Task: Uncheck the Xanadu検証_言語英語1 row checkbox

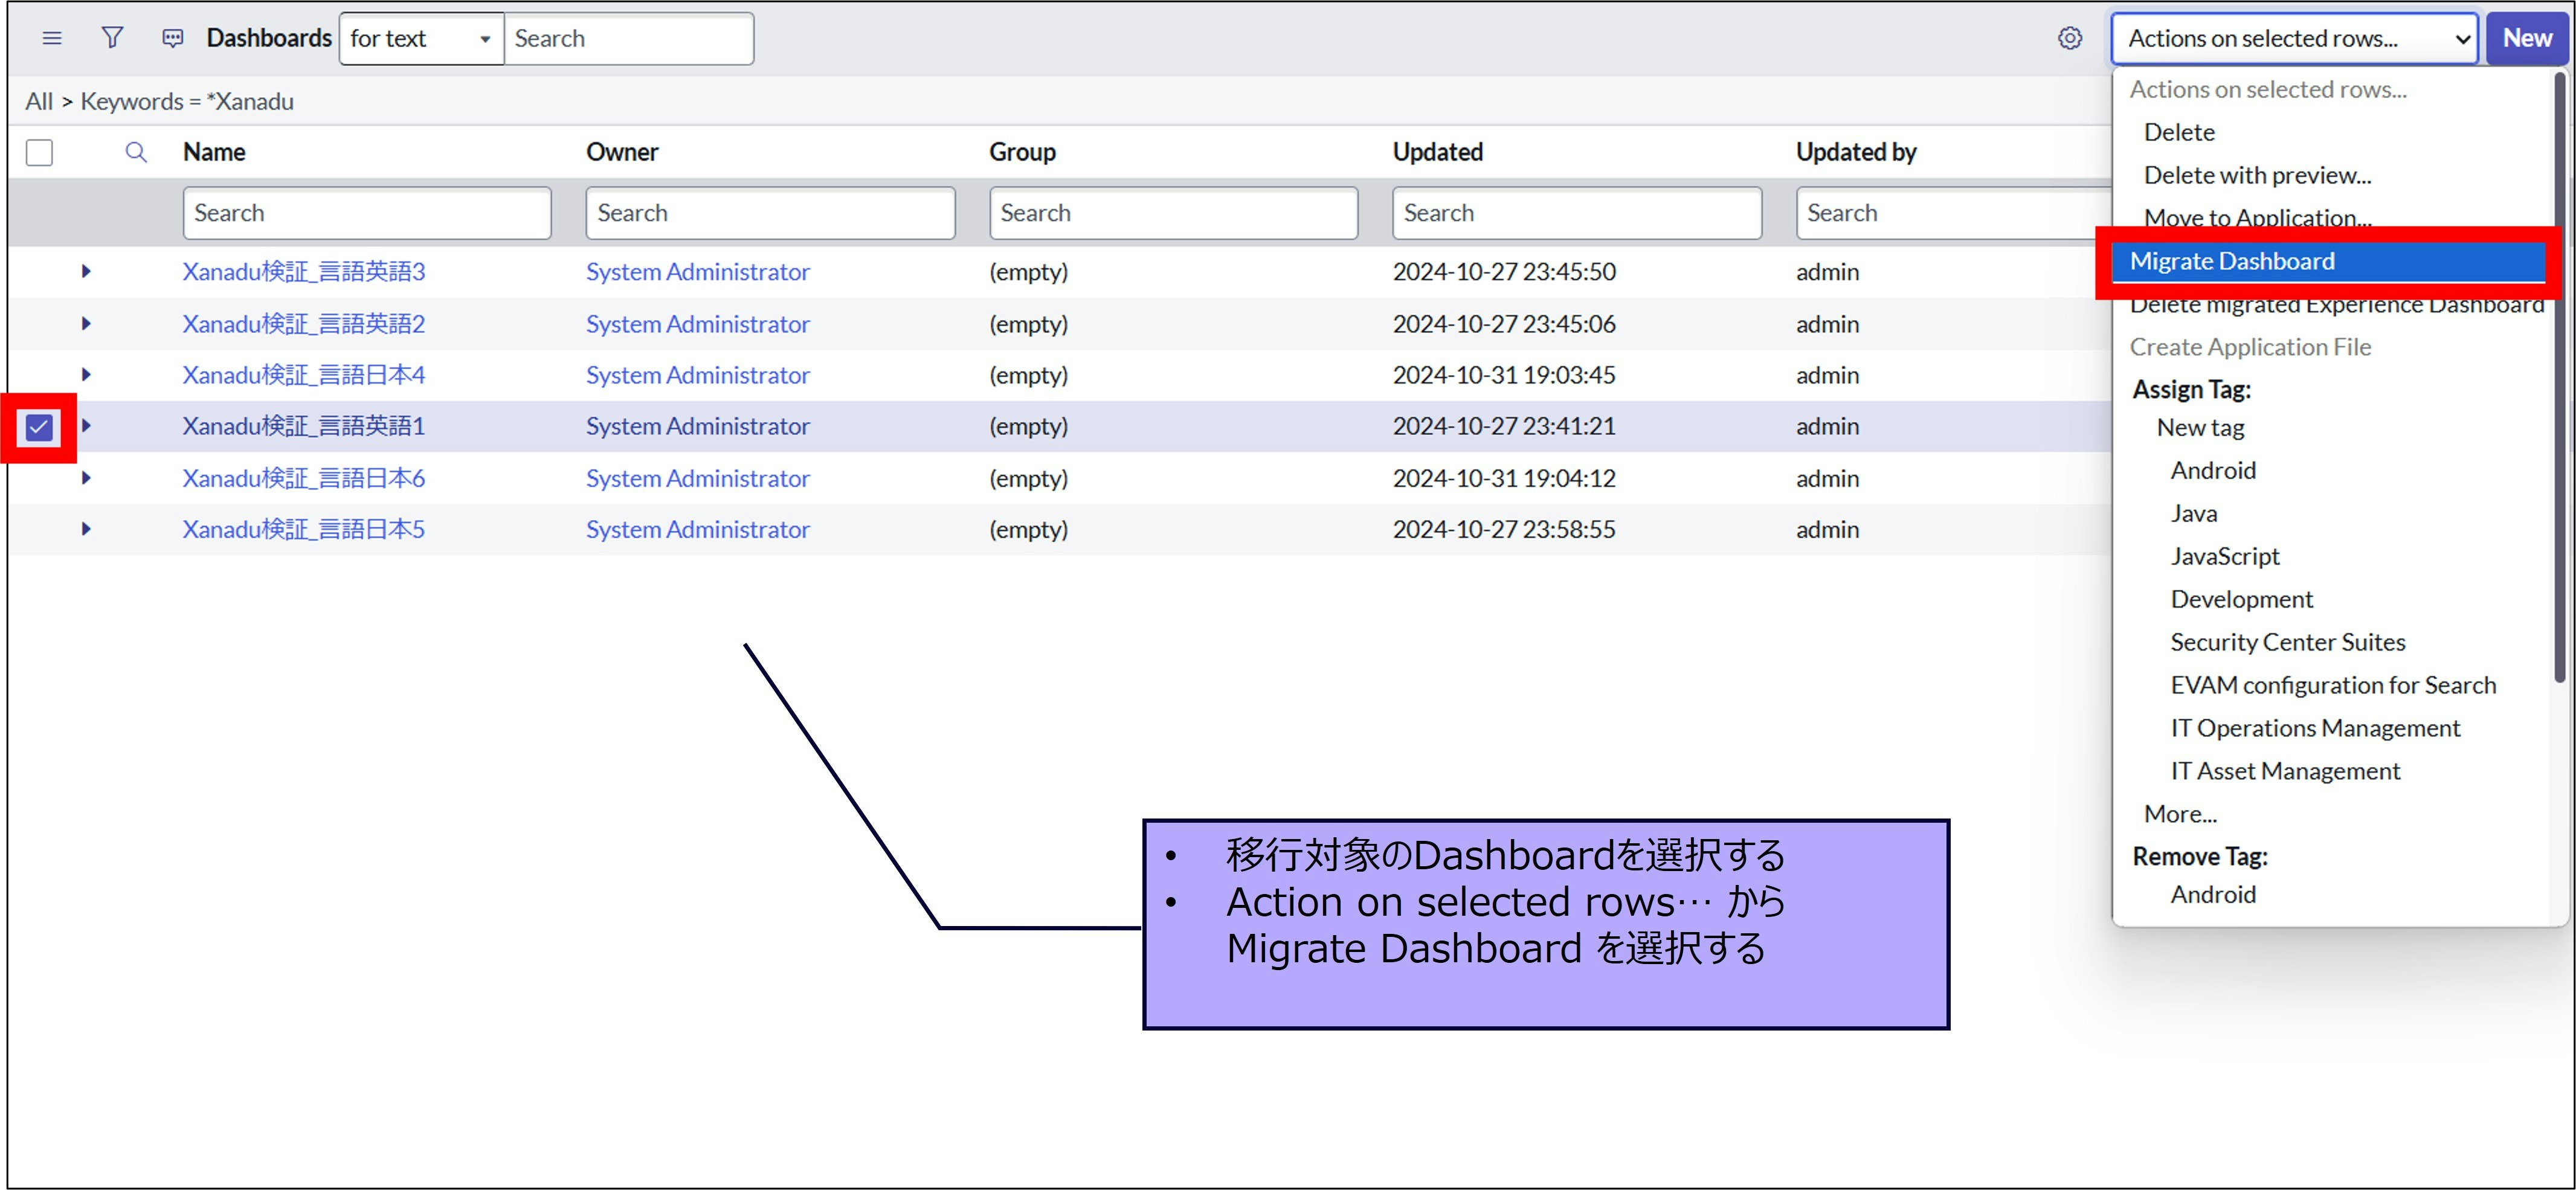Action: (38, 427)
